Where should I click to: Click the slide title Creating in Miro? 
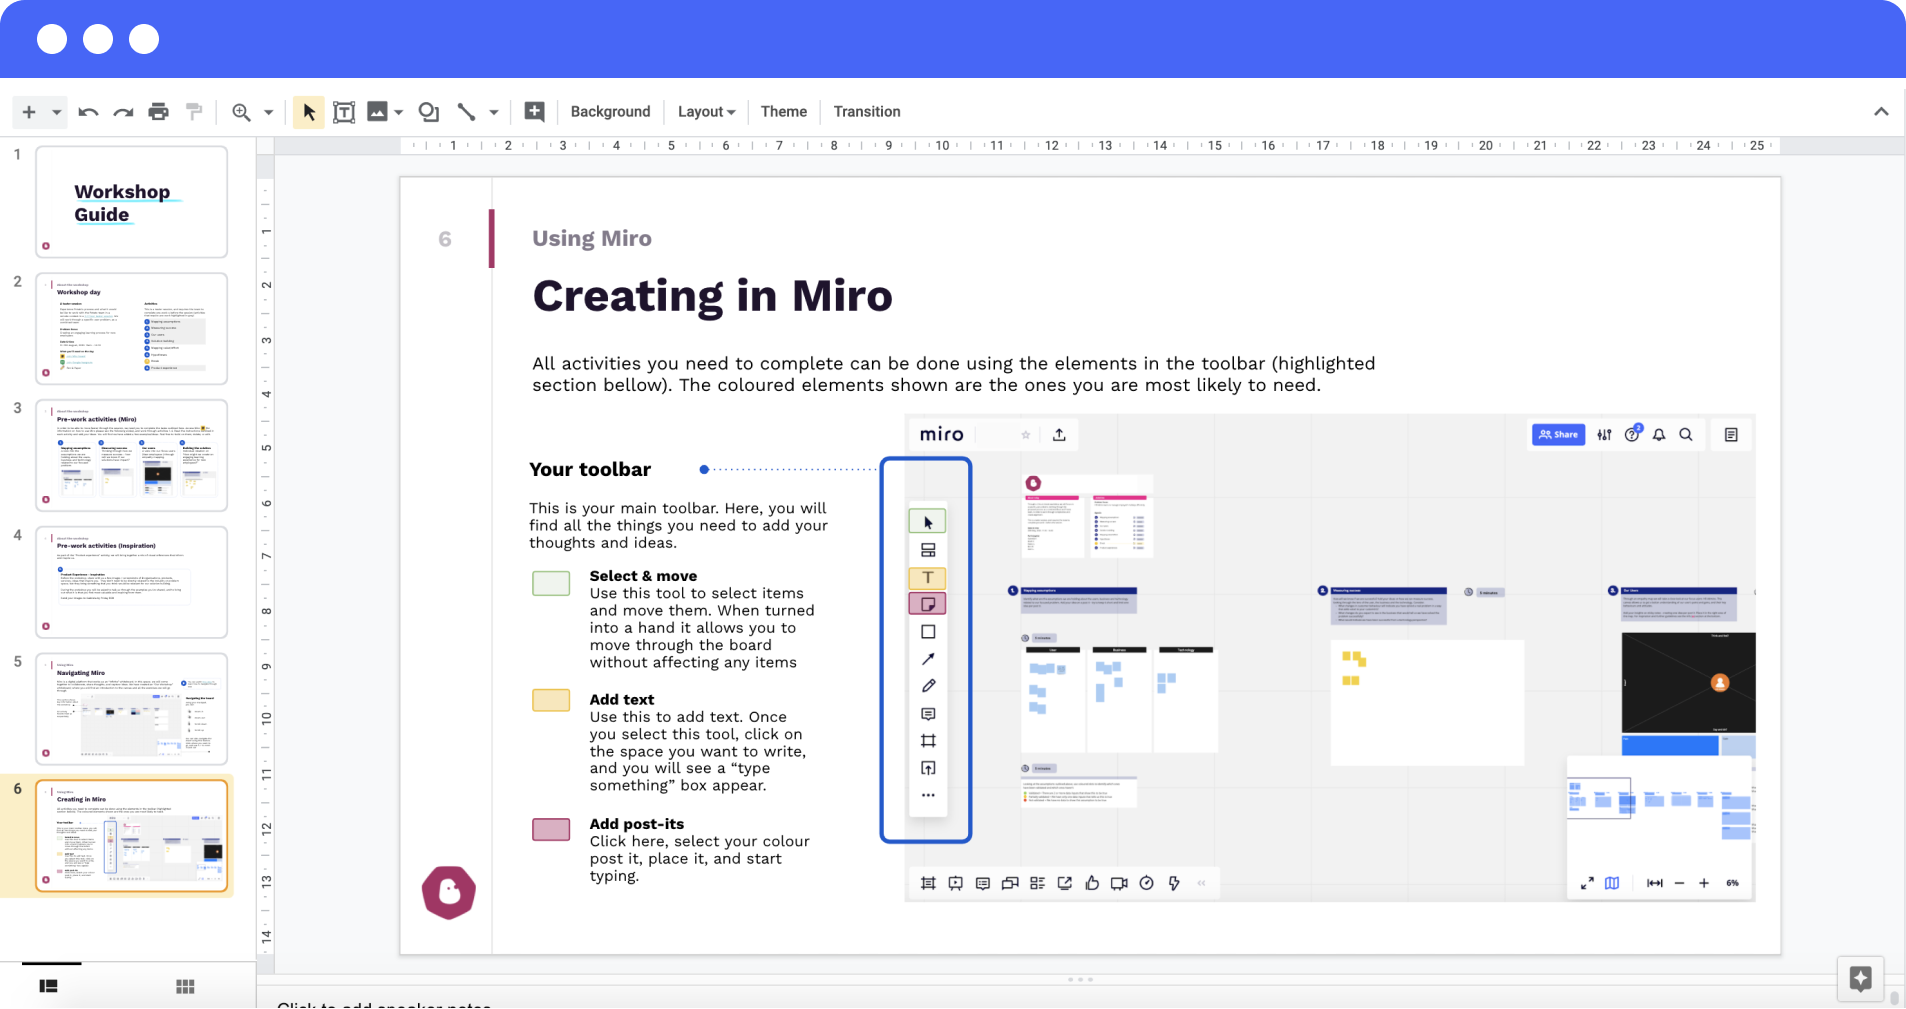tap(712, 297)
